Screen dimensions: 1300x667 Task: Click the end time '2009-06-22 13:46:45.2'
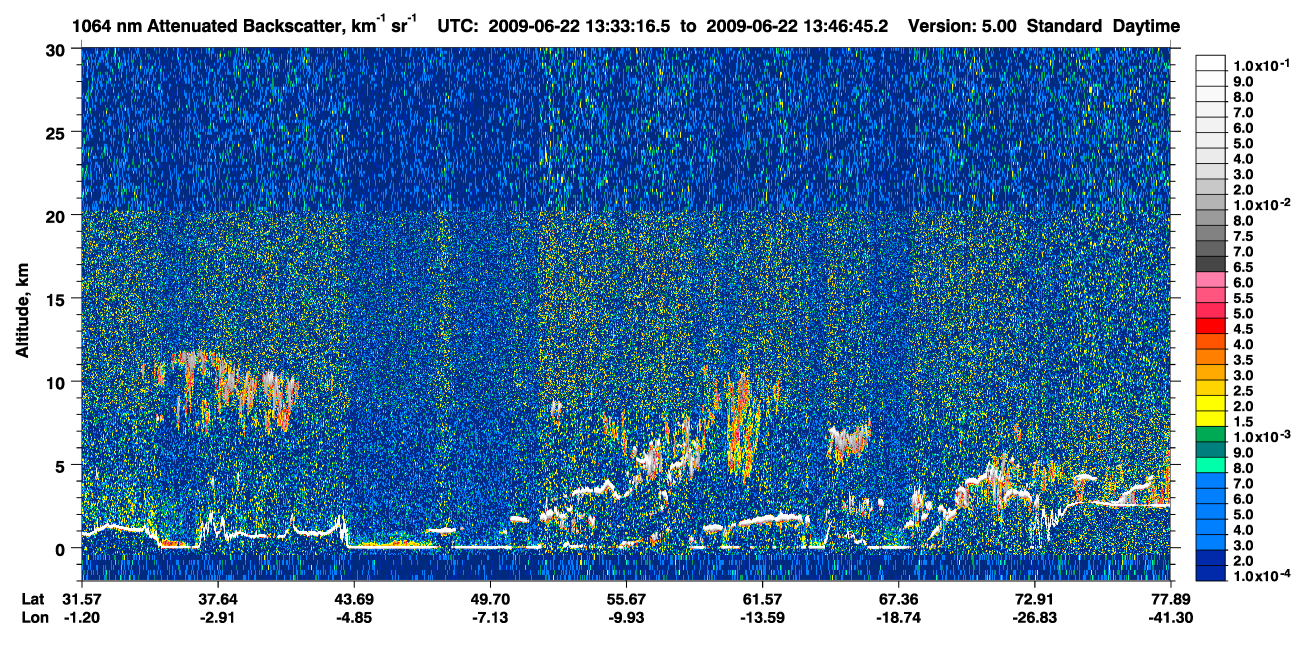pos(797,27)
